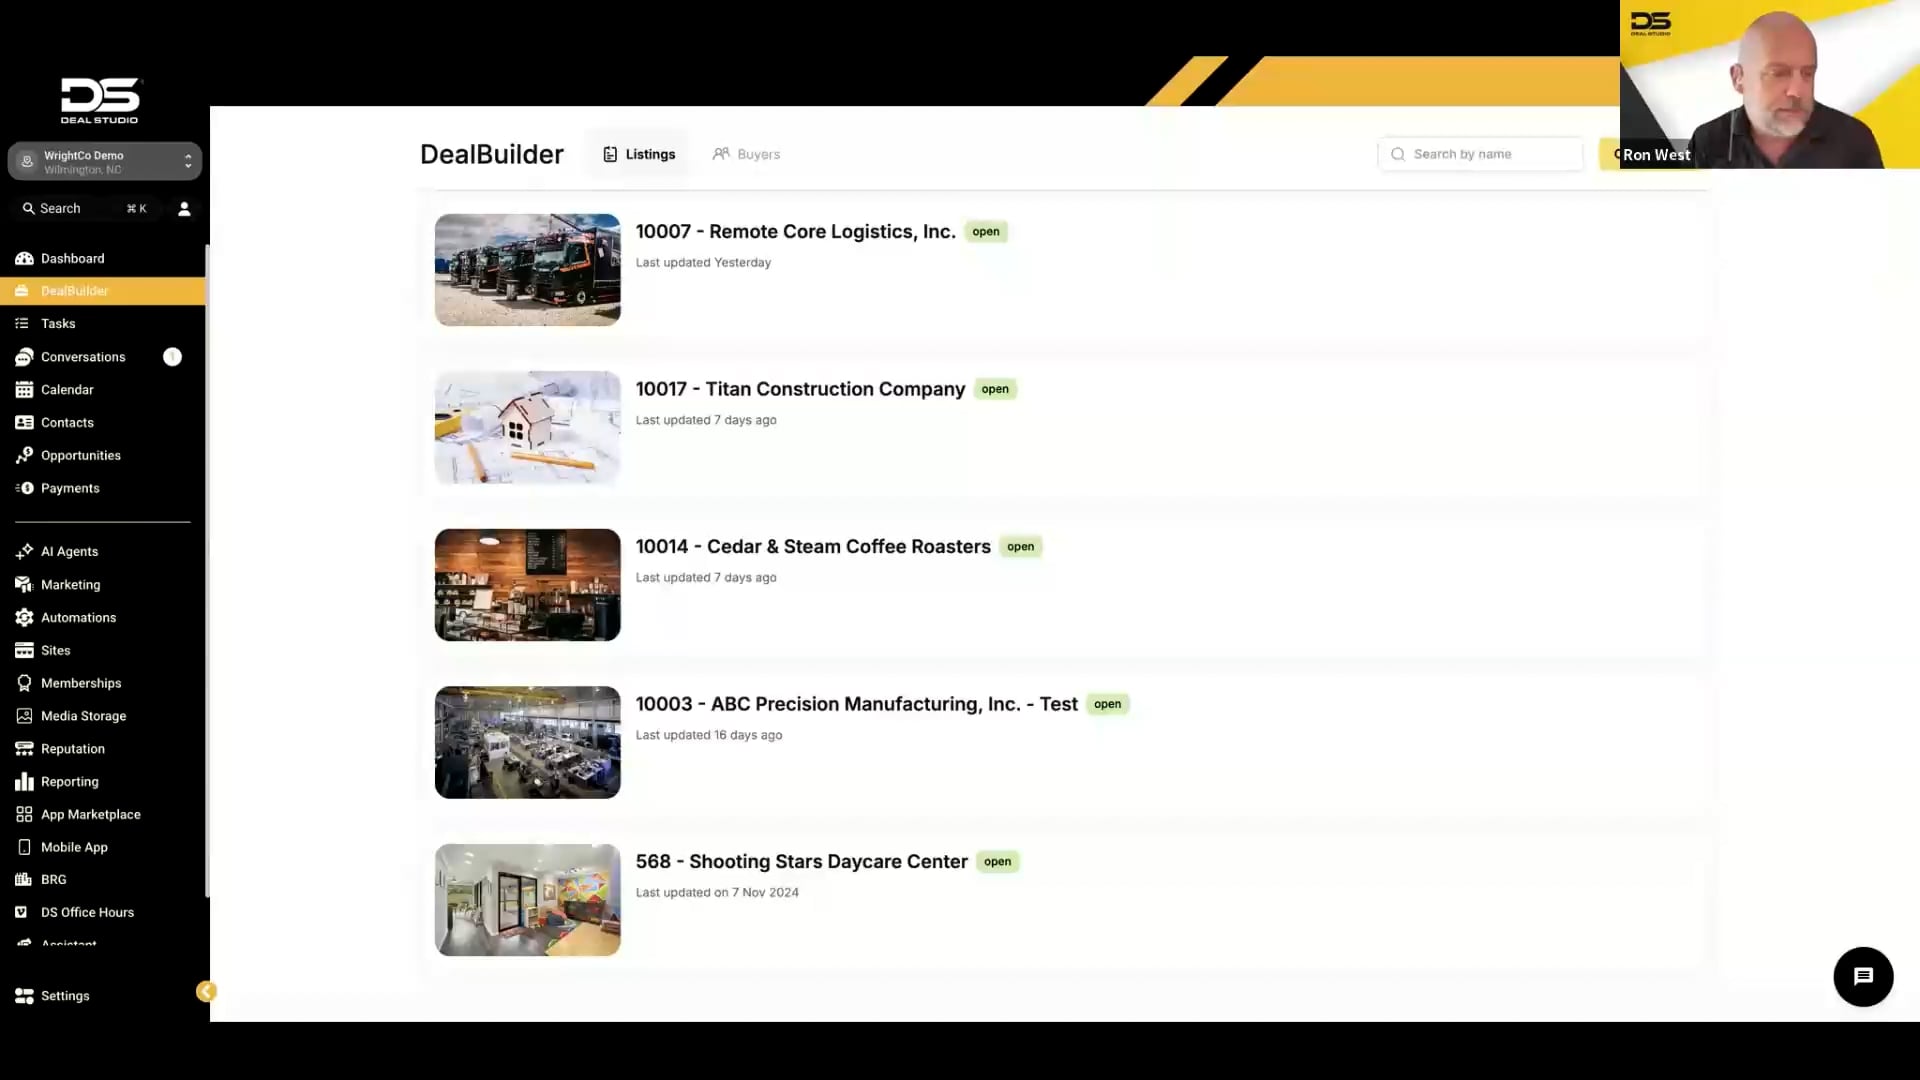Image resolution: width=1920 pixels, height=1080 pixels.
Task: Open the WrightCo Demo account switcher
Action: pyautogui.click(x=104, y=161)
